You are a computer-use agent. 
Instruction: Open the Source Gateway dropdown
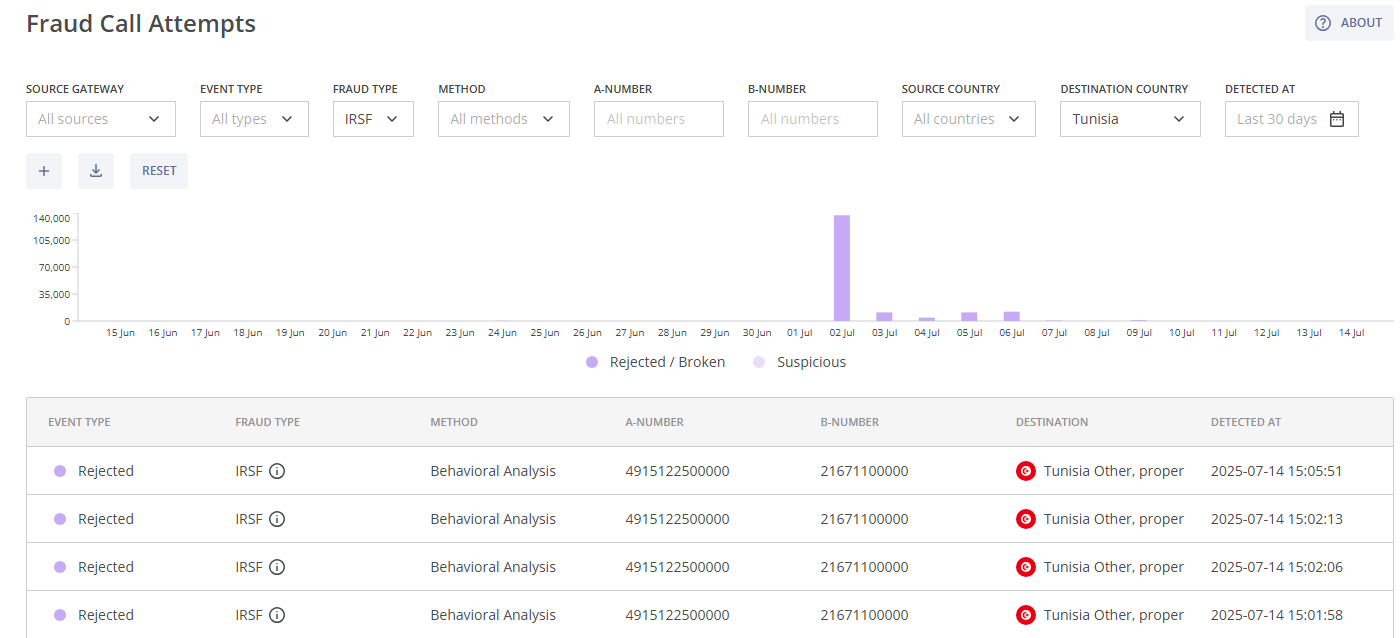coord(100,118)
